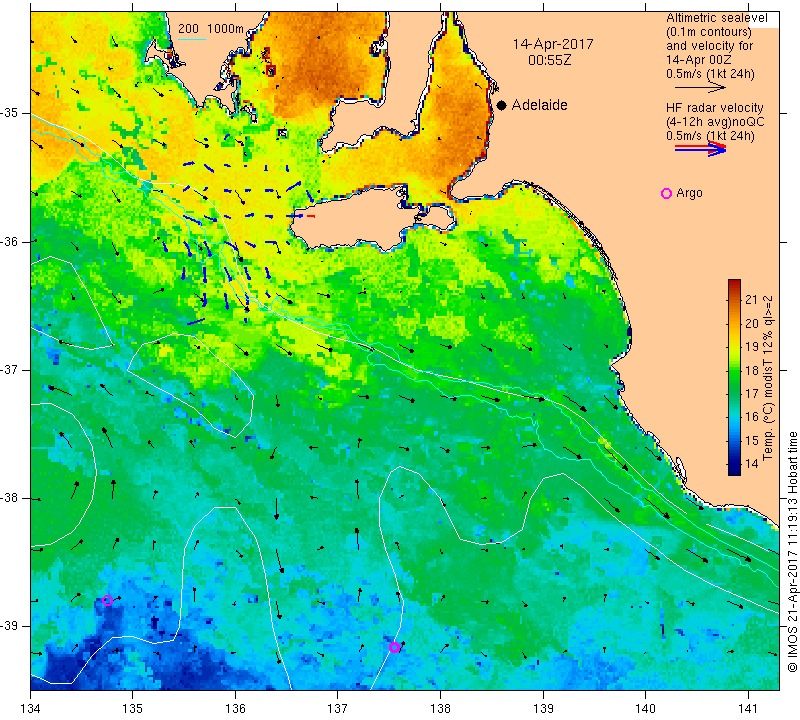Click the cyan 200m contour legend line

(x=191, y=39)
